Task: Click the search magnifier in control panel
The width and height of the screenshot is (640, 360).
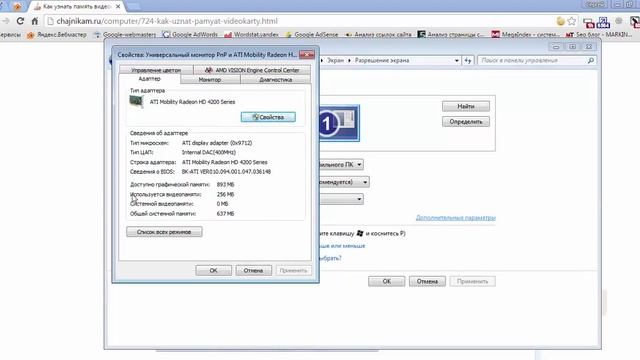Action: pos(591,60)
